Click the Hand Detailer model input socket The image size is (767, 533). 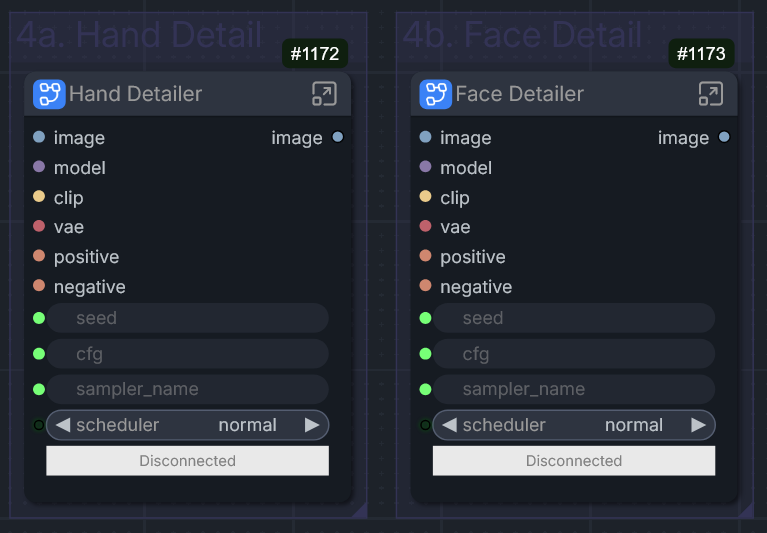click(x=39, y=167)
